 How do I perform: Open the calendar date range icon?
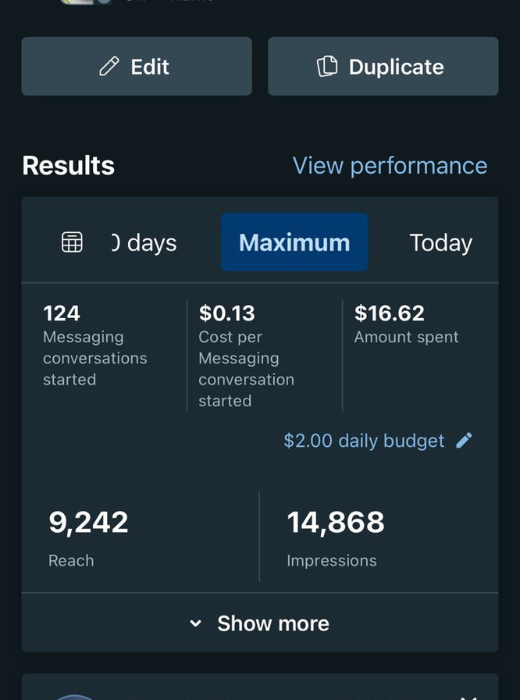72,242
